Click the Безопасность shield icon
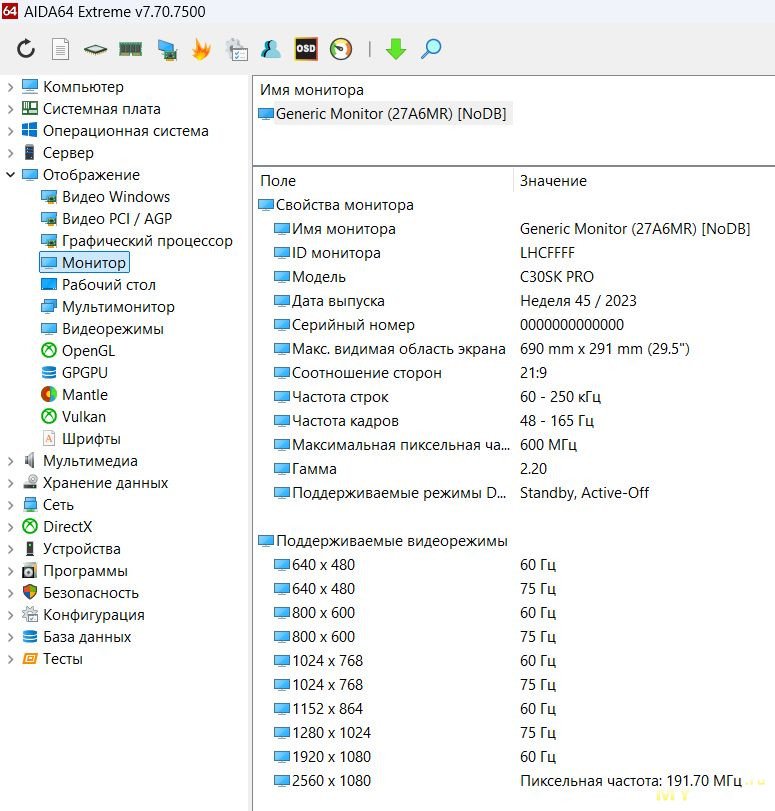775x811 pixels. [30, 592]
